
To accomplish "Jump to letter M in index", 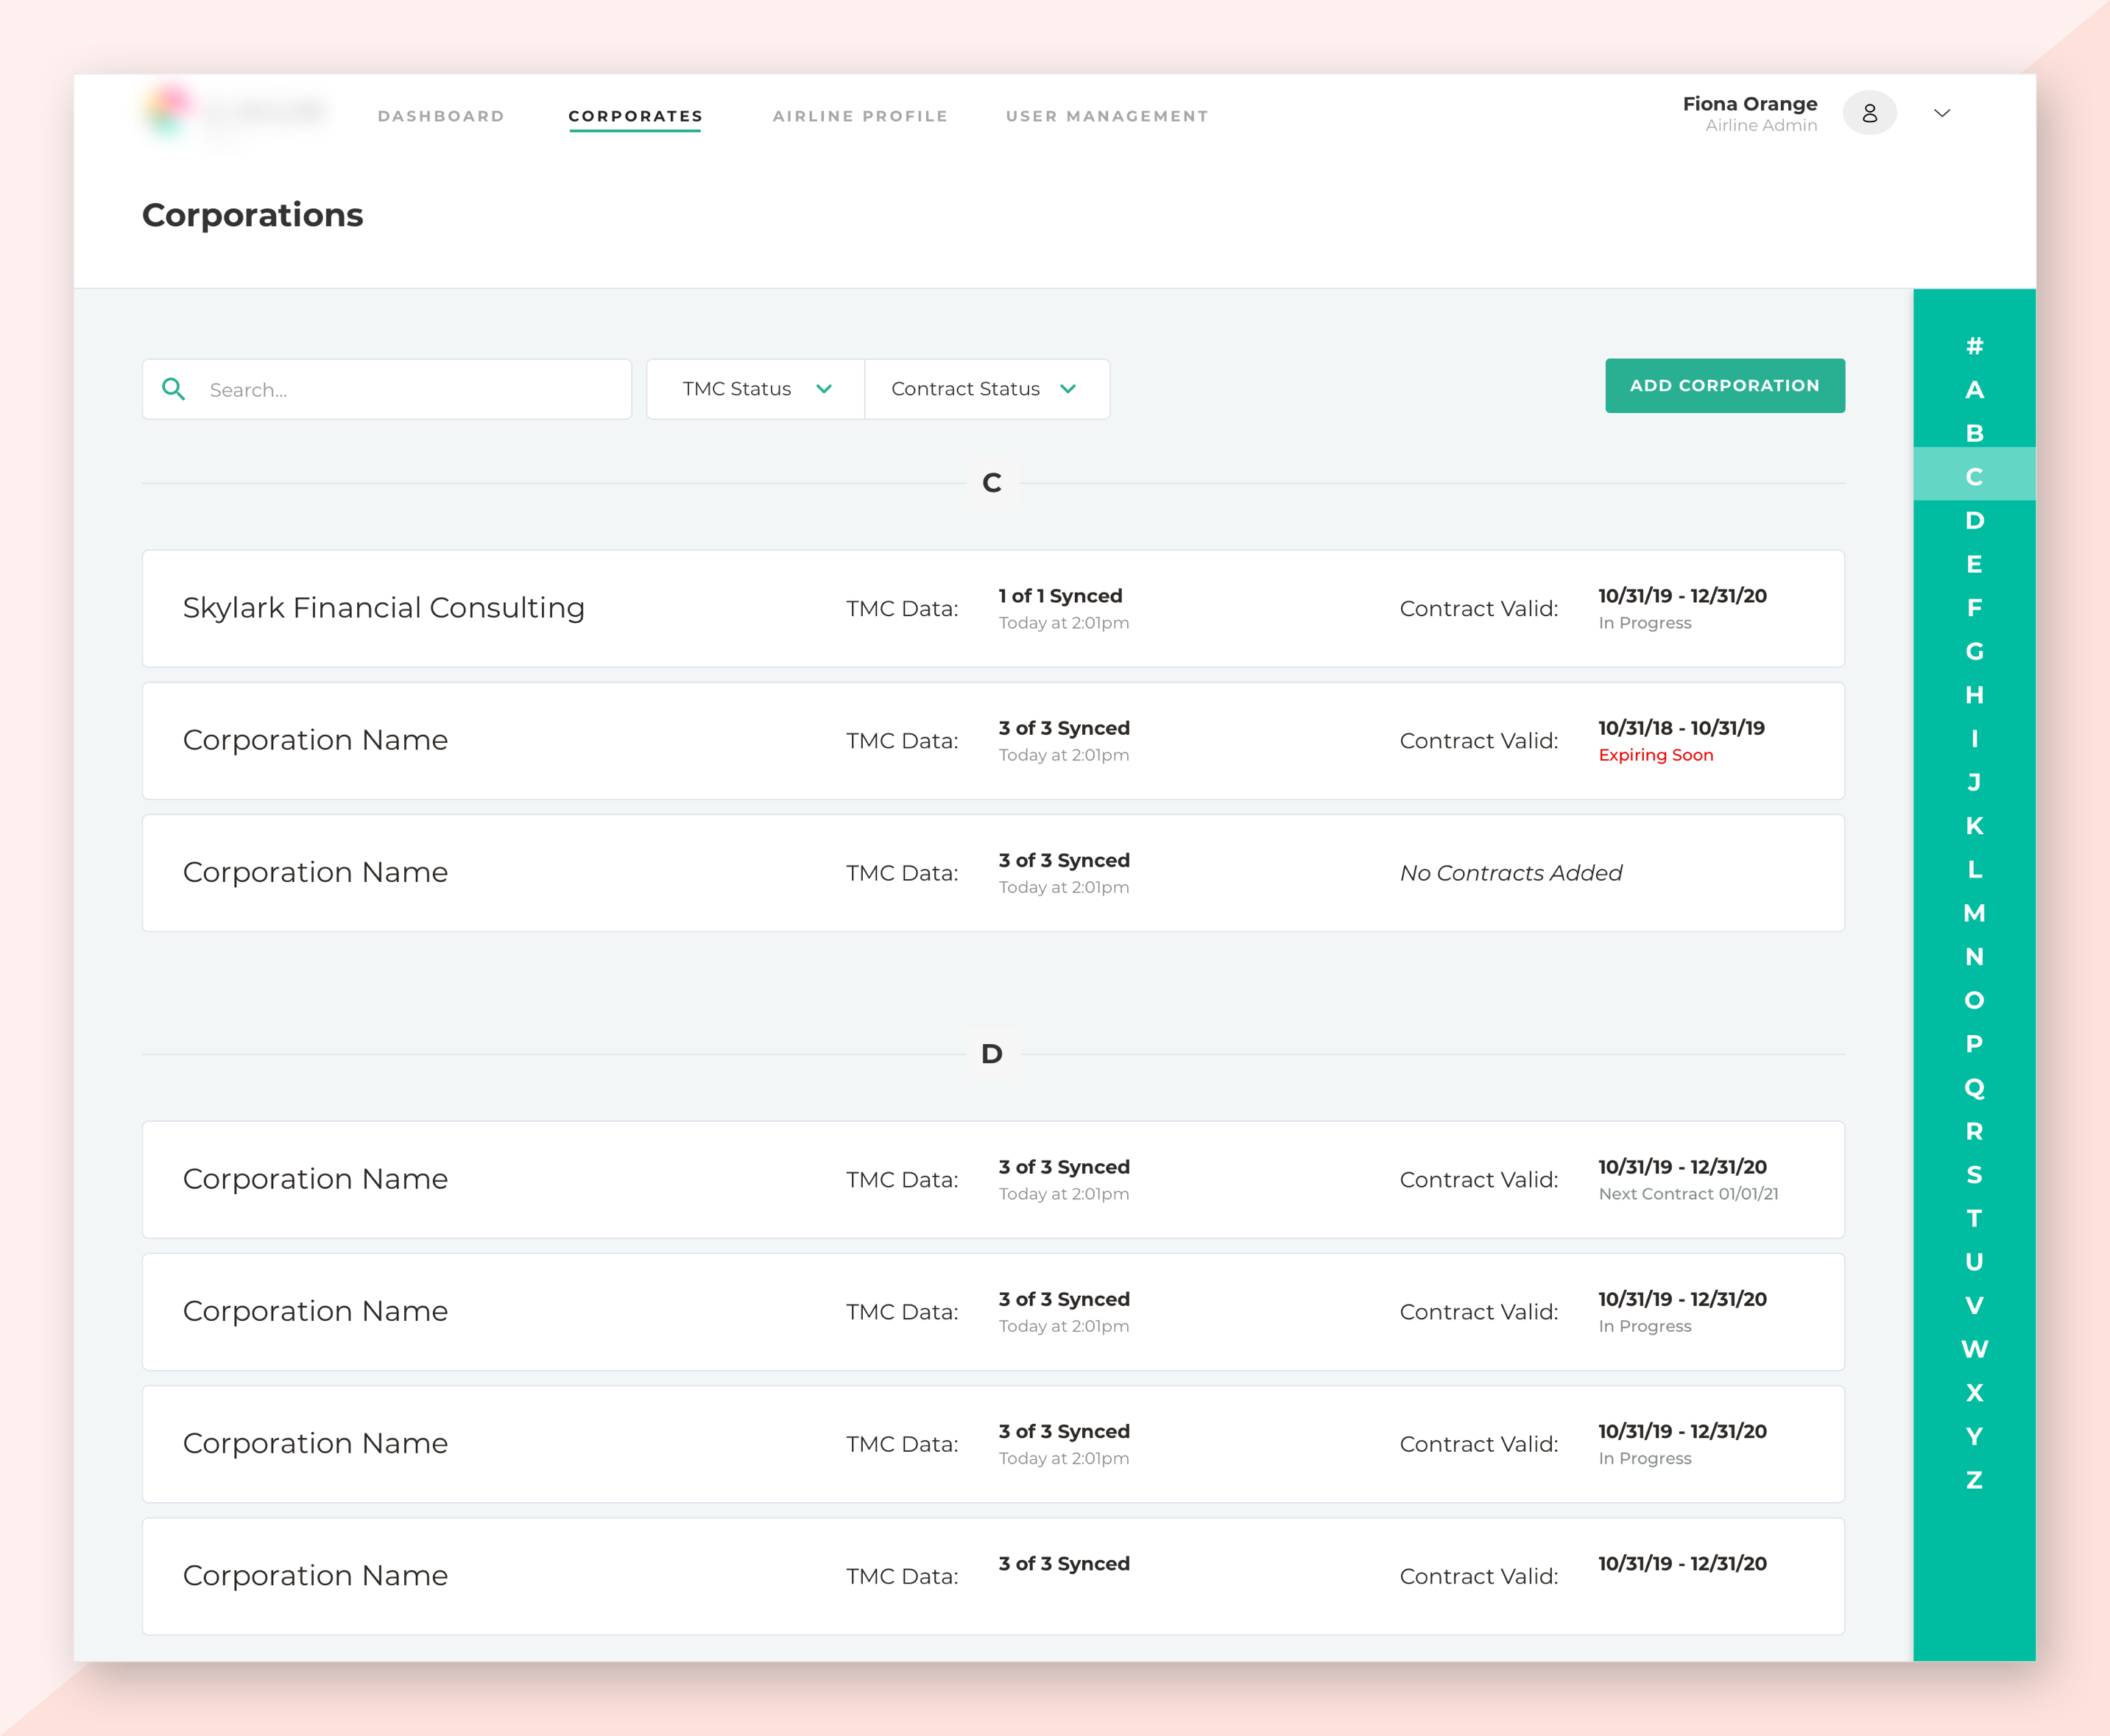I will [1973, 913].
